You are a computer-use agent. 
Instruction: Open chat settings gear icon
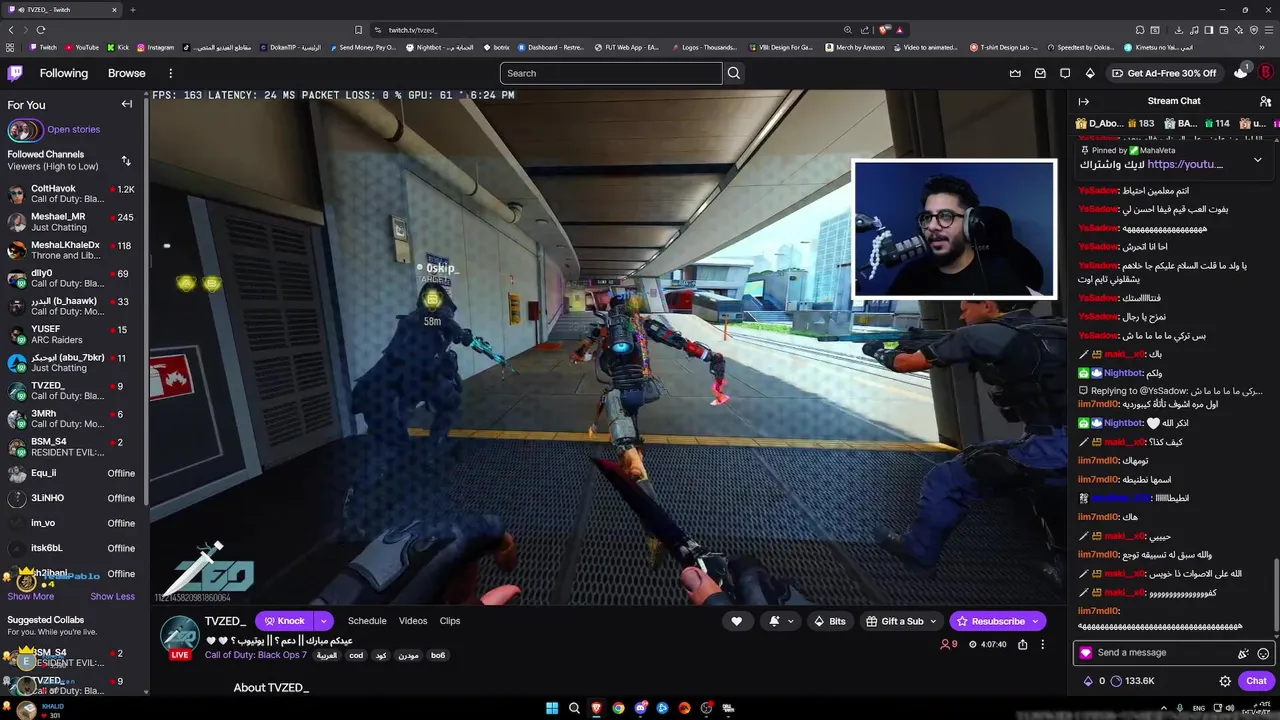(1225, 681)
